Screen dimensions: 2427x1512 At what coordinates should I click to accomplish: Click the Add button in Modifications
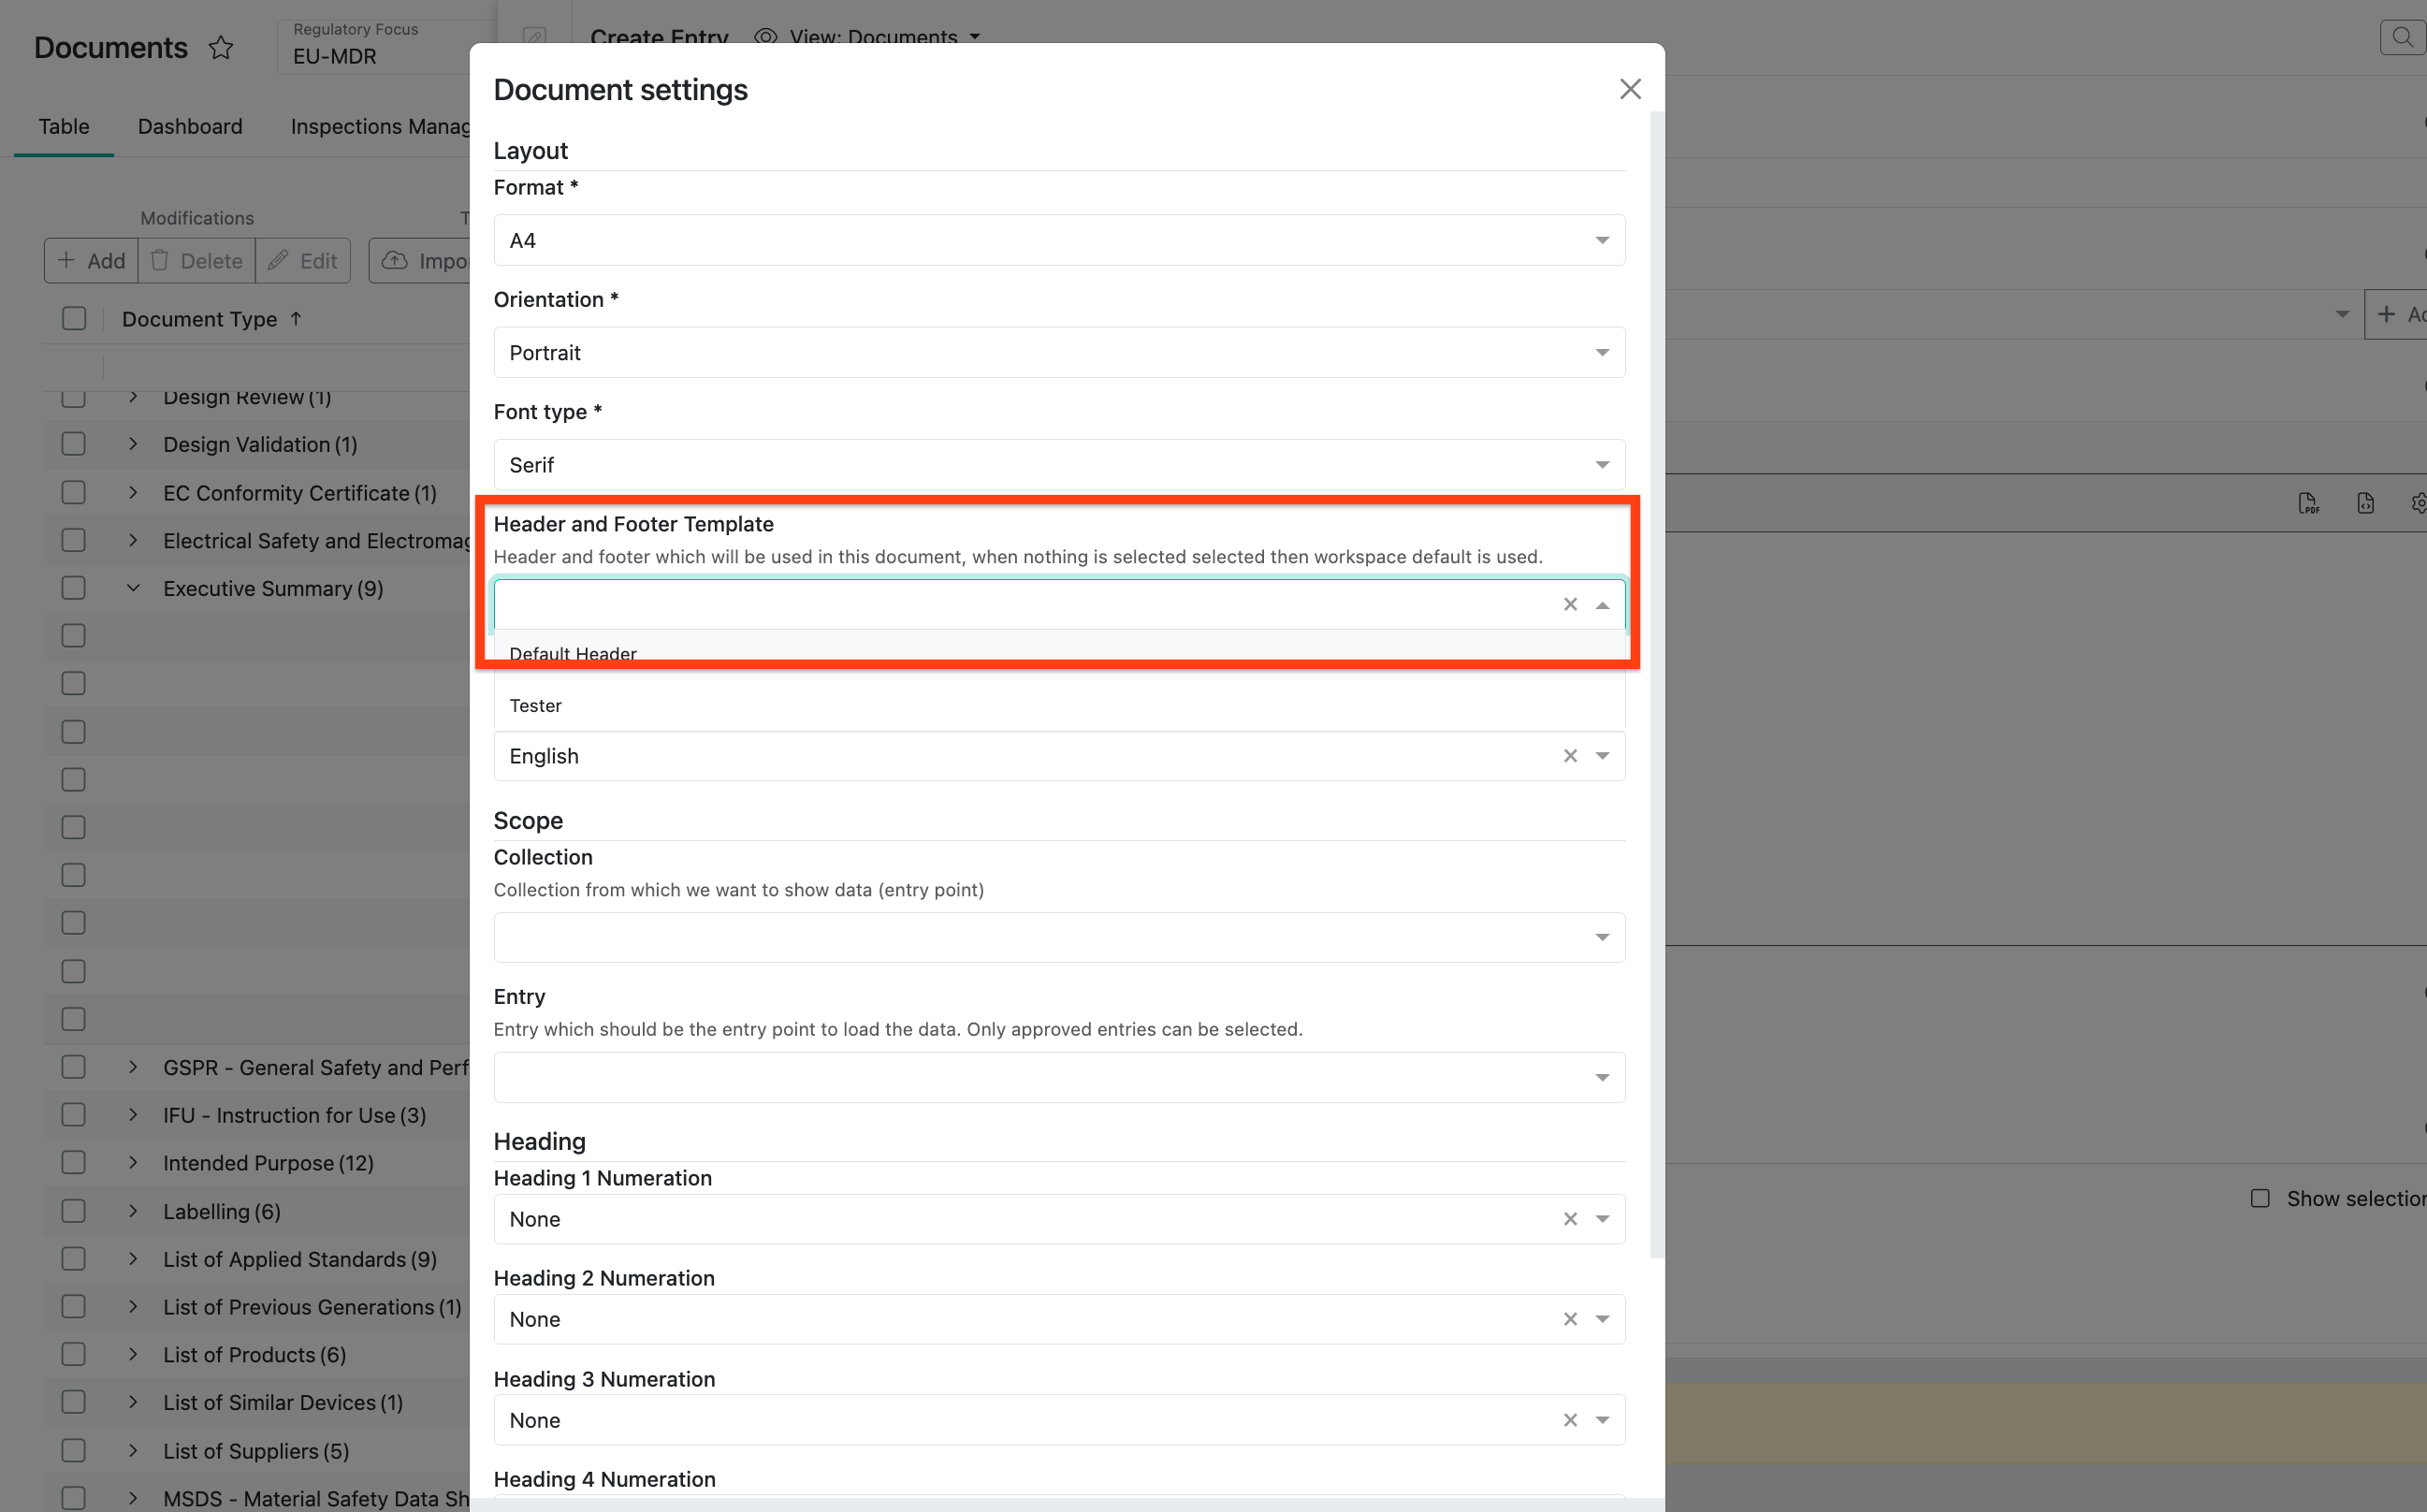[91, 261]
